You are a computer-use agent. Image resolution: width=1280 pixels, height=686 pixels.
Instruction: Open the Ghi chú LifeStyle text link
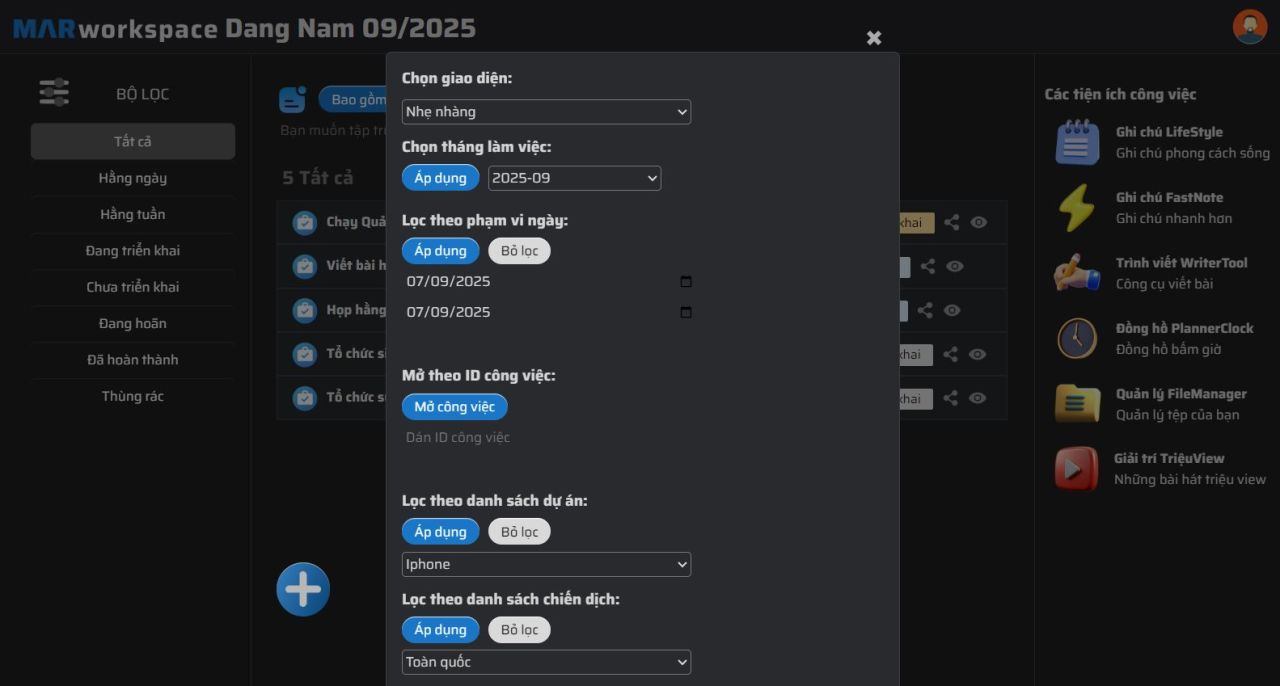tap(1169, 132)
